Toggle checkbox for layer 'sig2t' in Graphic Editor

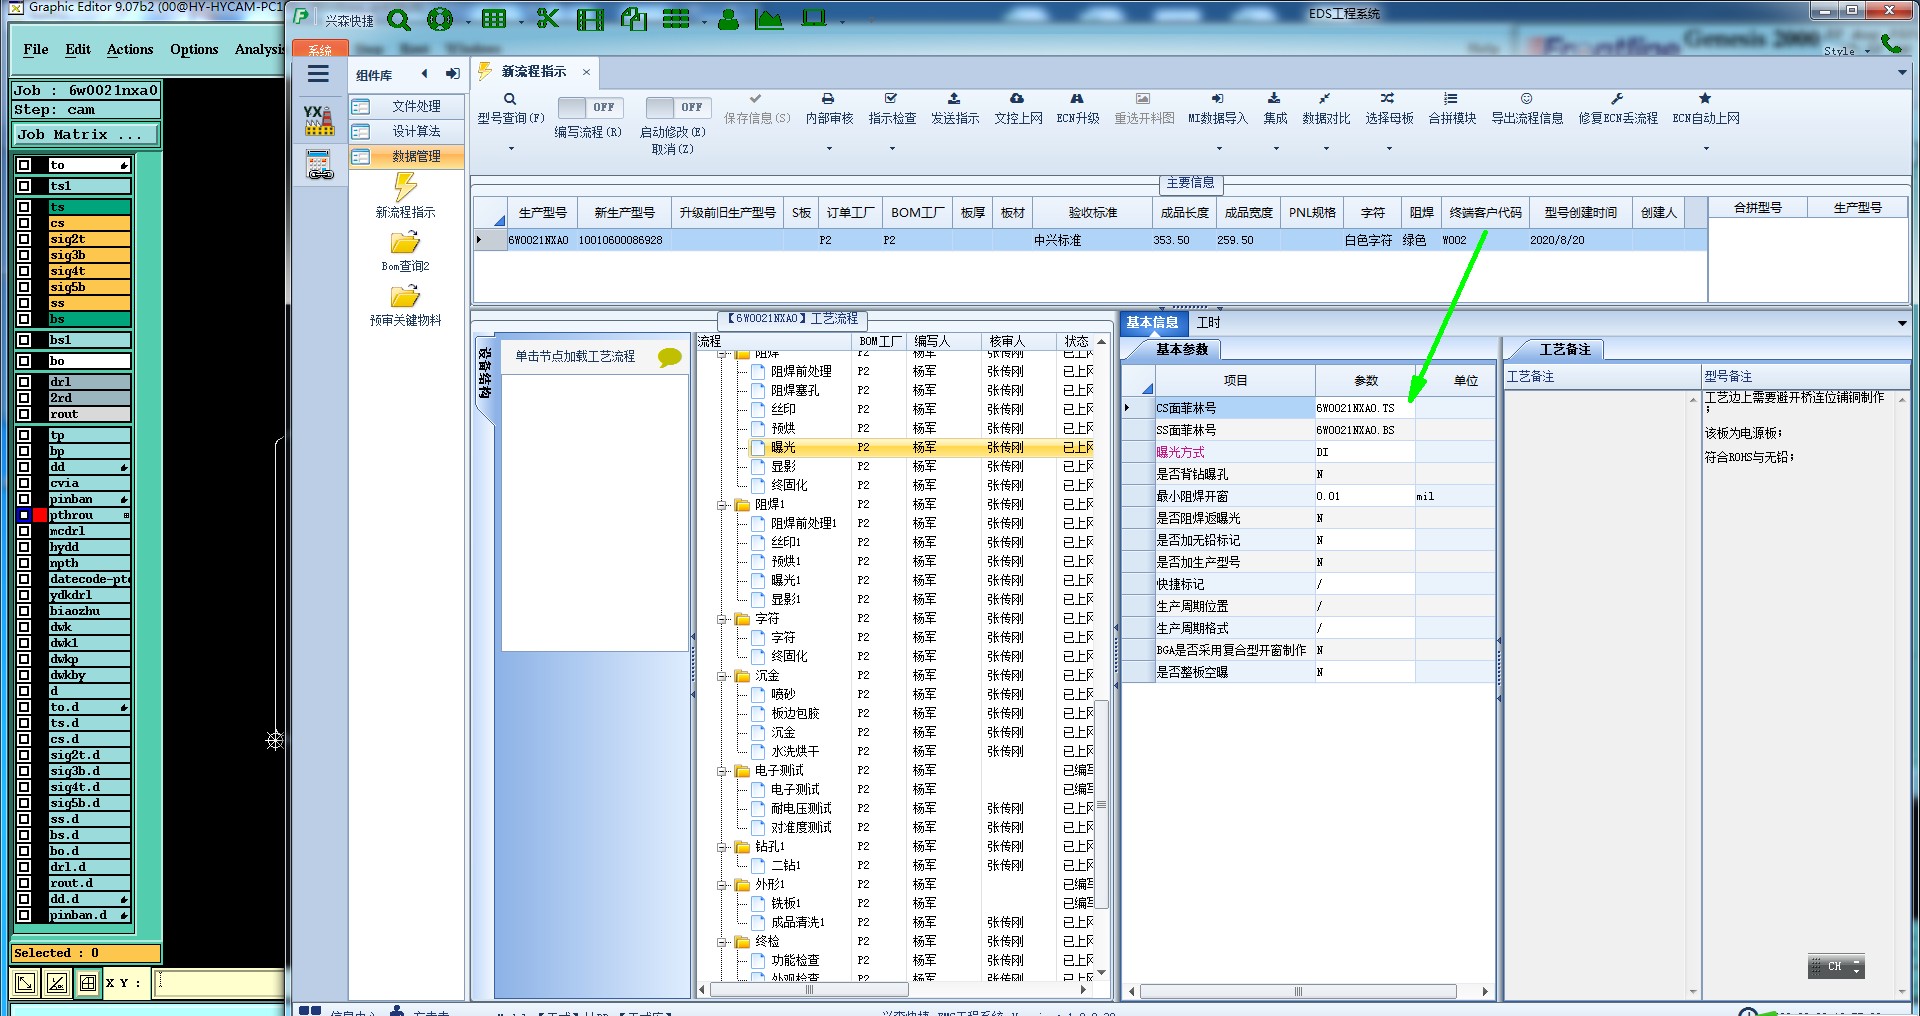24,239
